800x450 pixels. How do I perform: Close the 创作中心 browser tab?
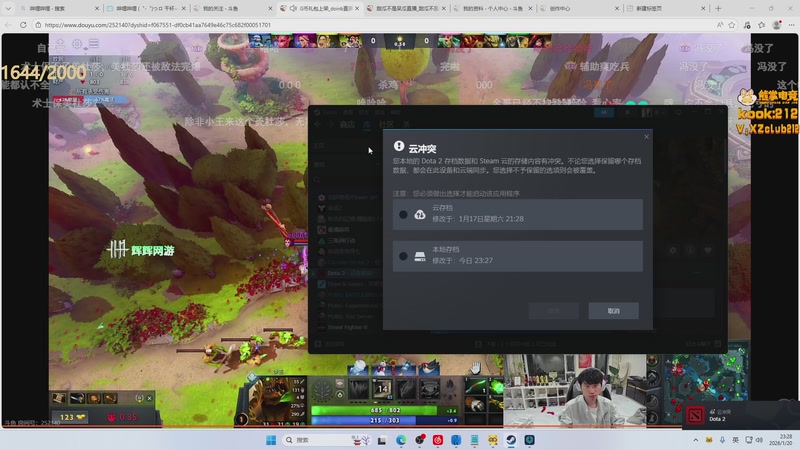coord(617,9)
